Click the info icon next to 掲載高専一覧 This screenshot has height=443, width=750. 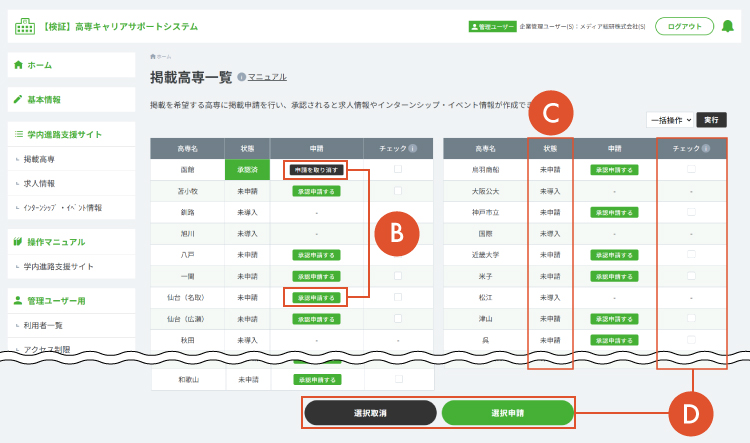tap(242, 77)
